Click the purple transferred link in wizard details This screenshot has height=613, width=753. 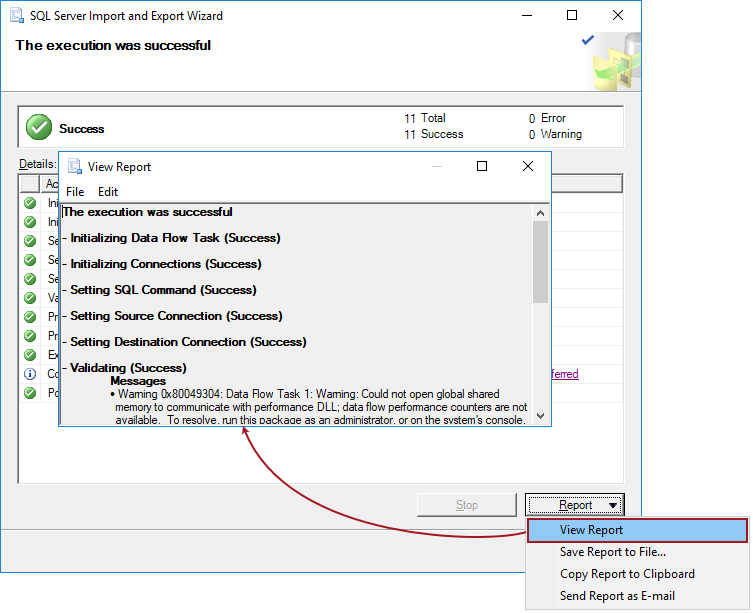pos(565,374)
